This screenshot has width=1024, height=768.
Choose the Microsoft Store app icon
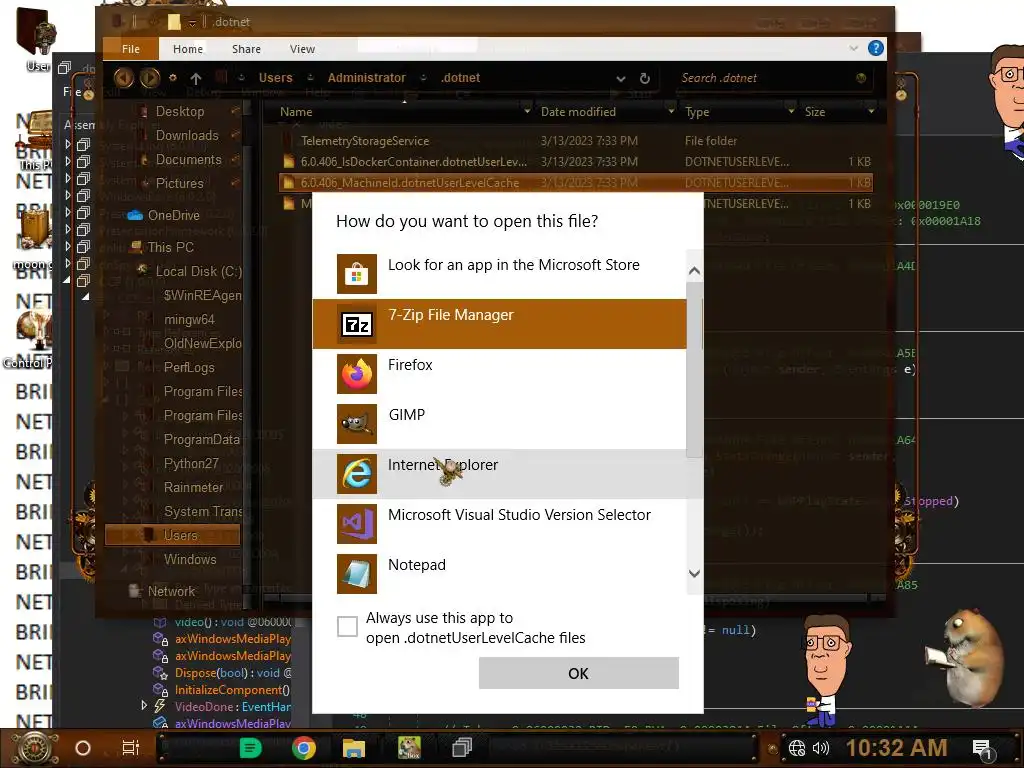(x=357, y=274)
